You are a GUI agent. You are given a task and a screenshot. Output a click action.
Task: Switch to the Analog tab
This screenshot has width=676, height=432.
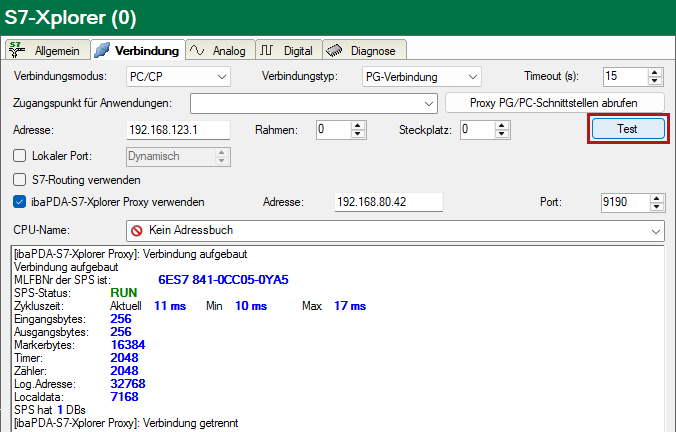[x=220, y=50]
